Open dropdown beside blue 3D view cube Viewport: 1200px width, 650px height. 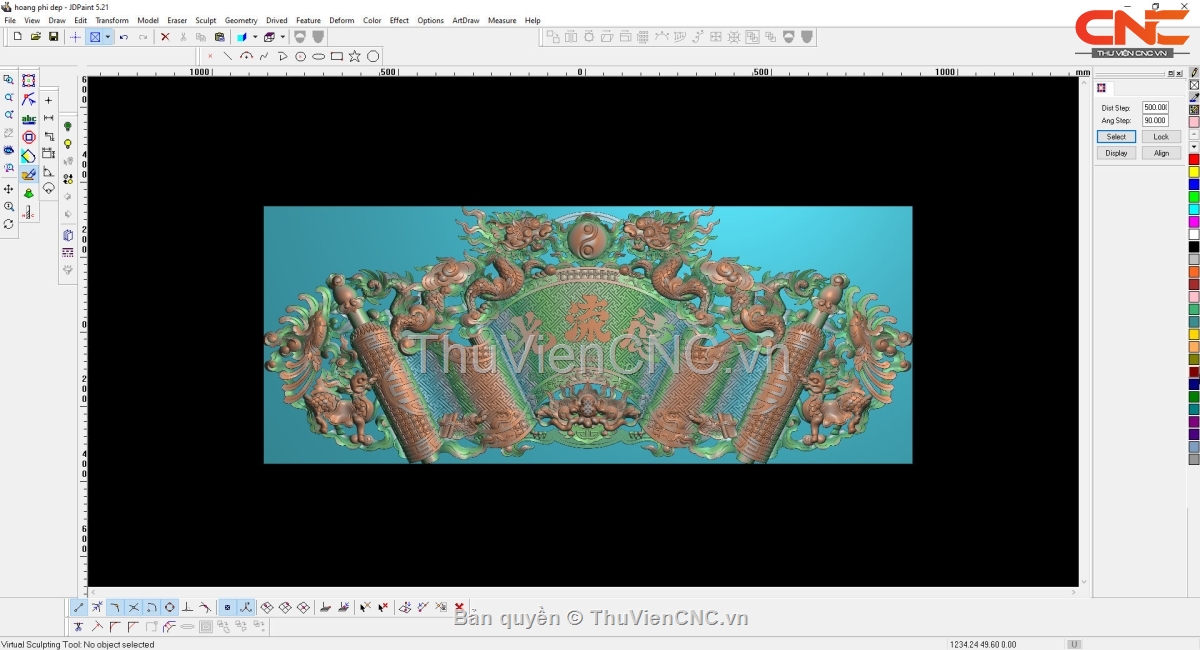click(x=255, y=37)
